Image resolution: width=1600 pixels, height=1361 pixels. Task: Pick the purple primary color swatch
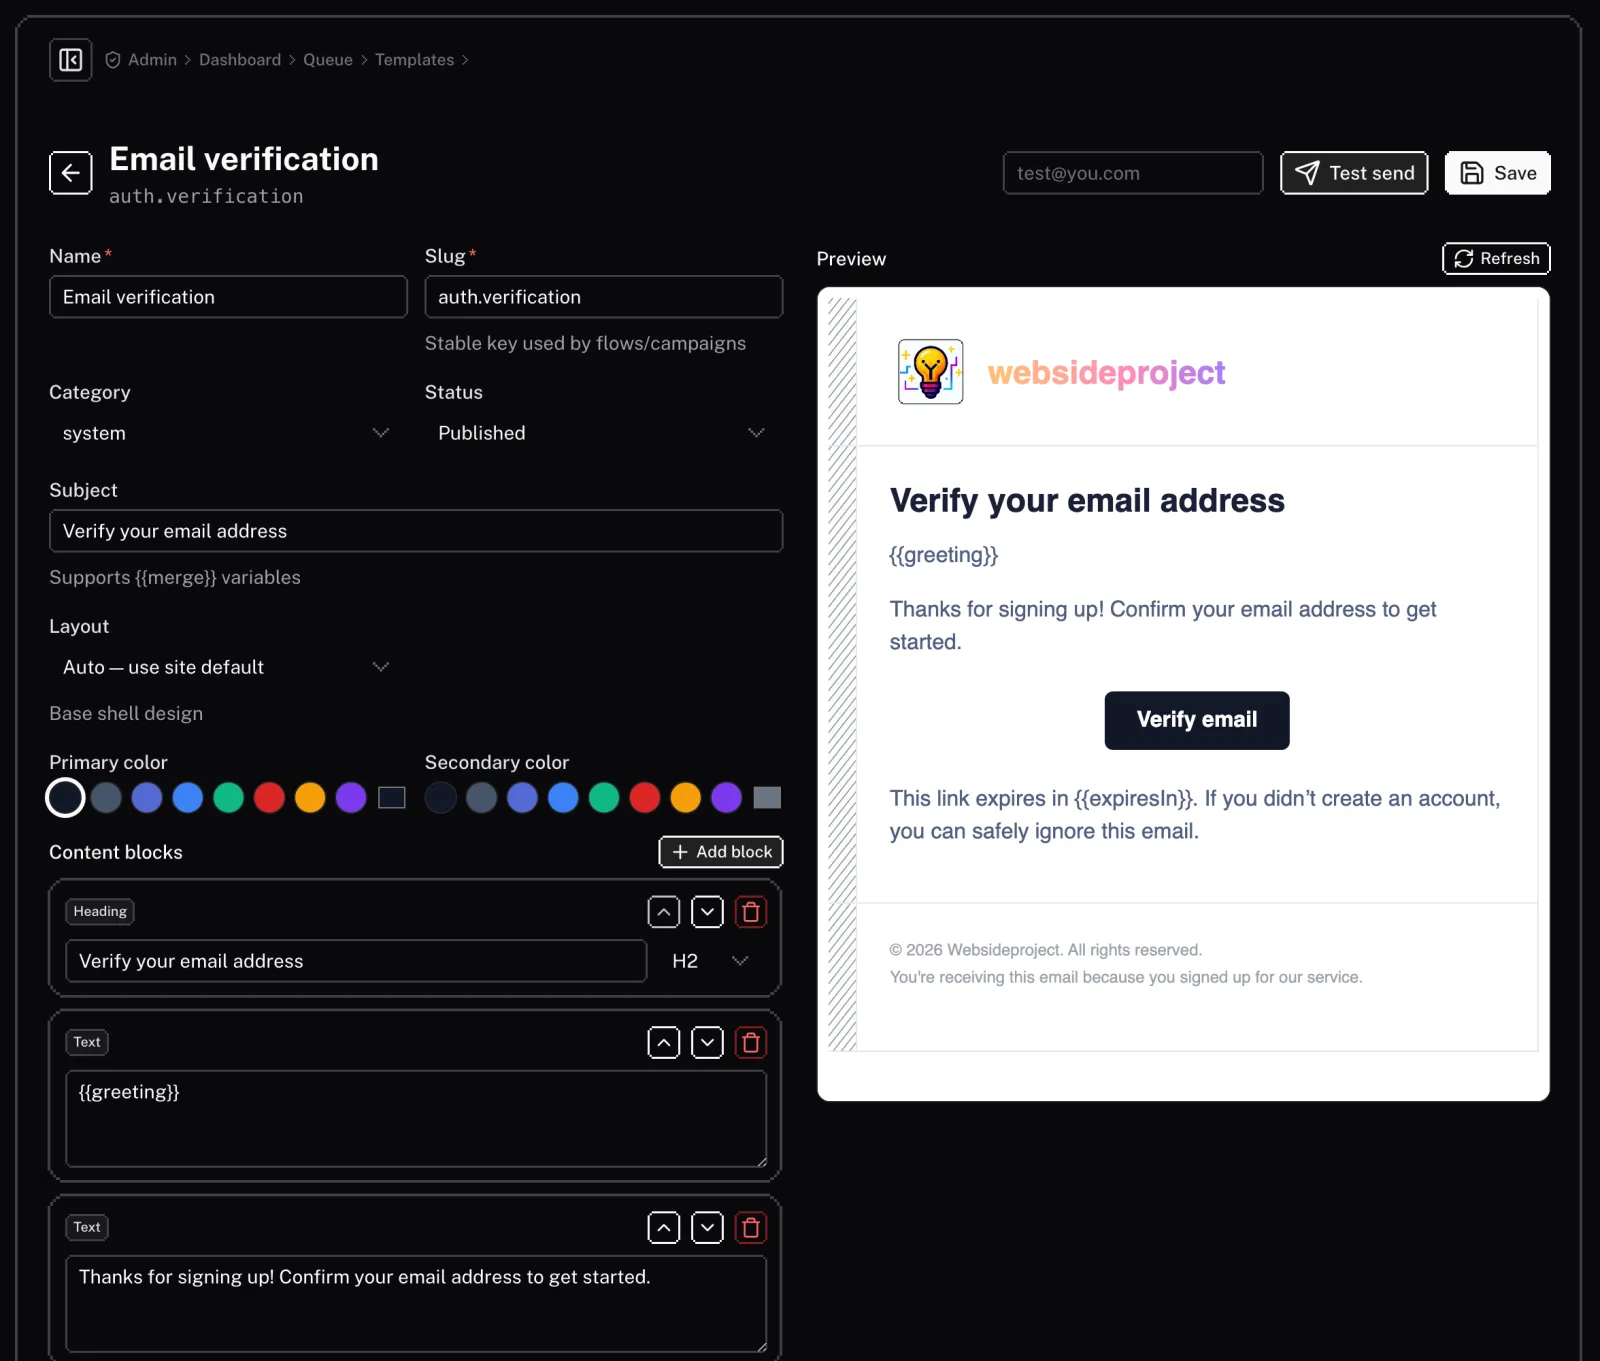point(351,798)
